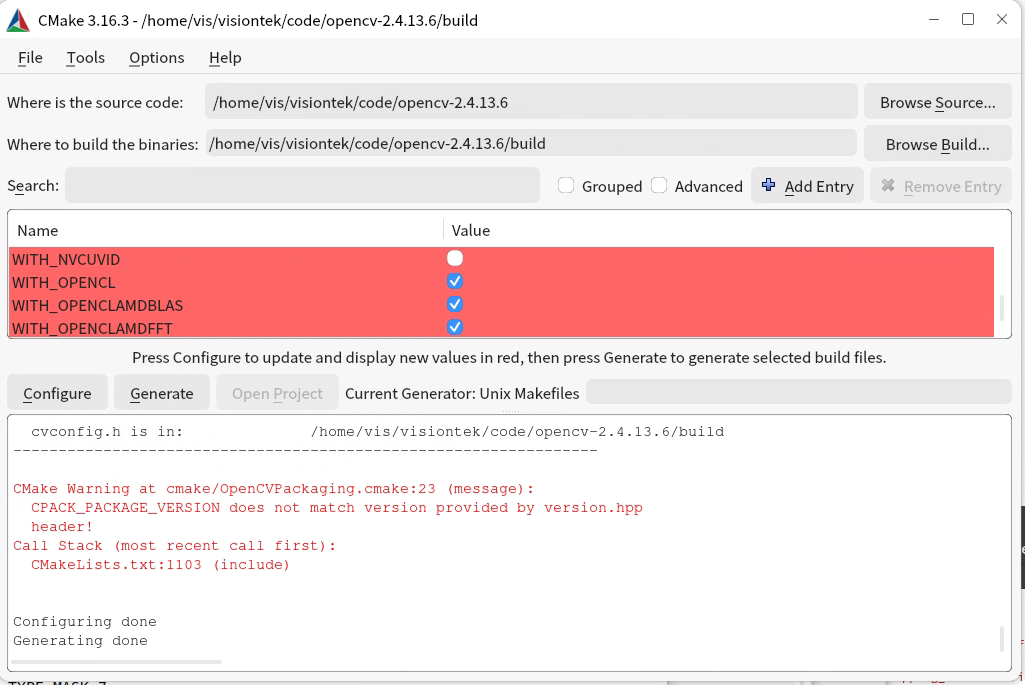Click the plus icon on Add Entry

(x=769, y=186)
